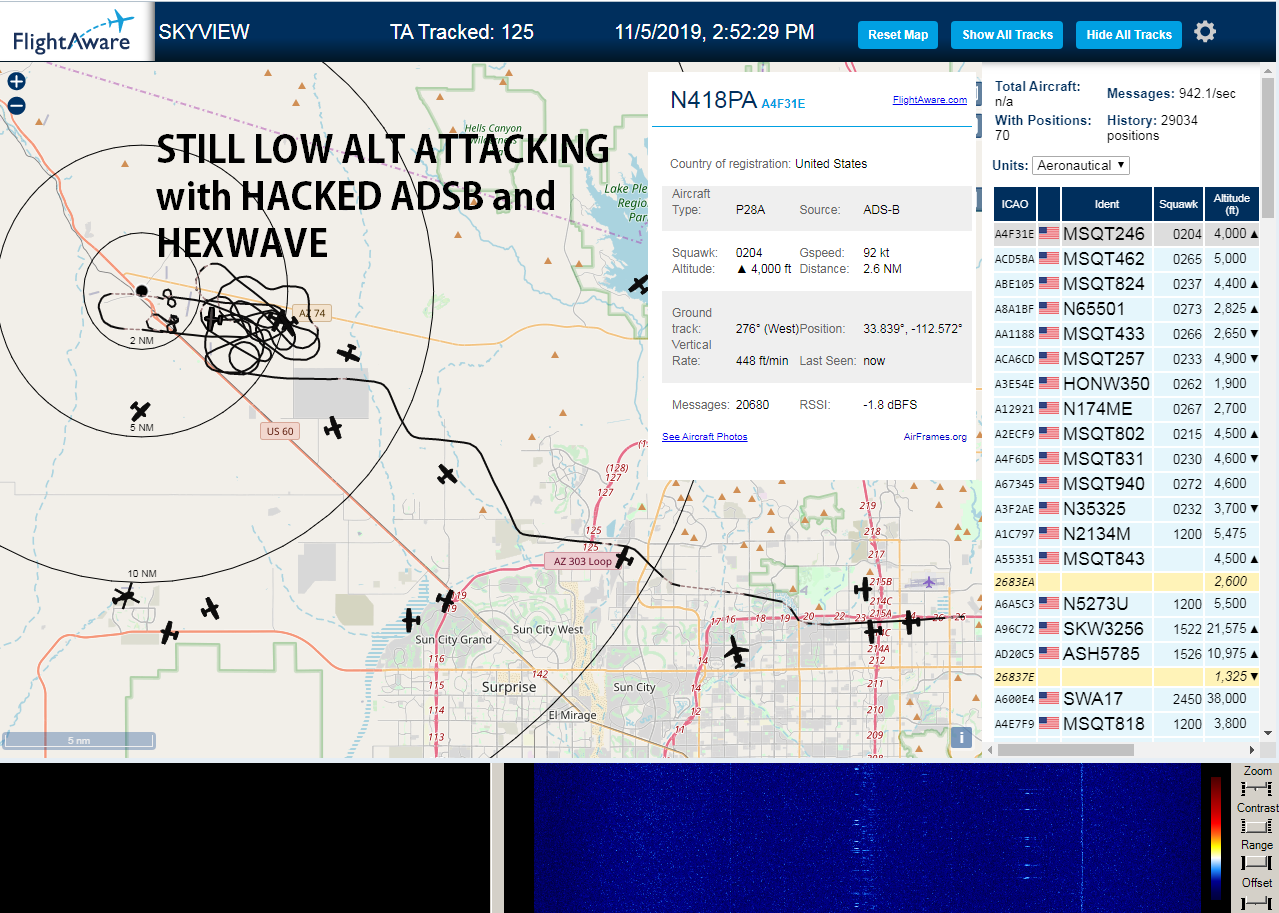Select the N35325 aircraft row
This screenshot has height=913, width=1279.
pyautogui.click(x=1127, y=509)
